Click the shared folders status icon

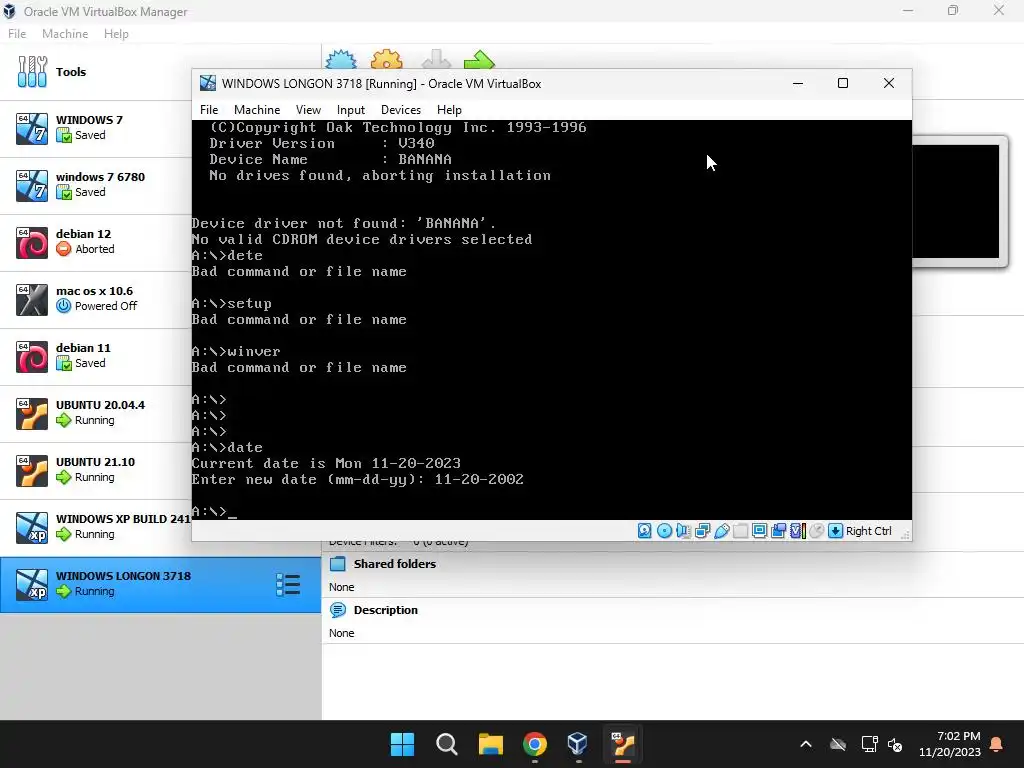point(741,531)
